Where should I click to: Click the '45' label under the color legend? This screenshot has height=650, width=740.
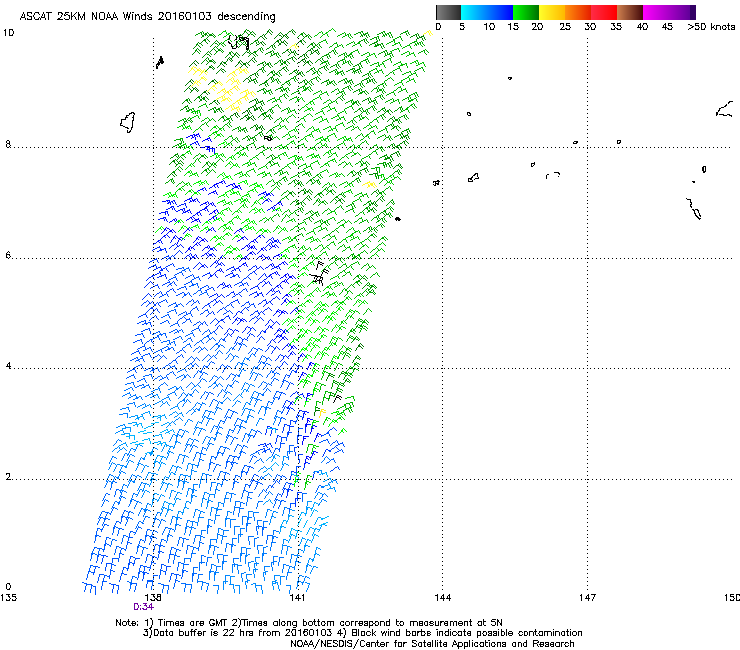[667, 27]
